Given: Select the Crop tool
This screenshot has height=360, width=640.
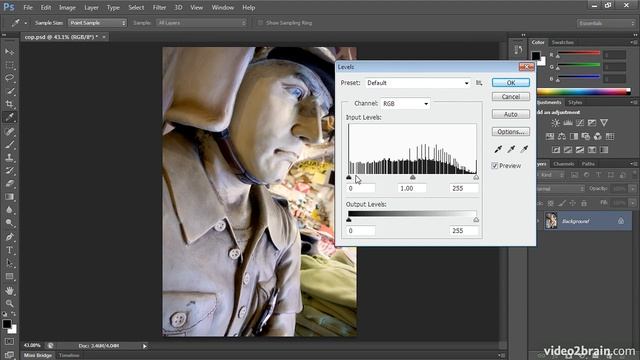Looking at the screenshot, I should coord(9,104).
